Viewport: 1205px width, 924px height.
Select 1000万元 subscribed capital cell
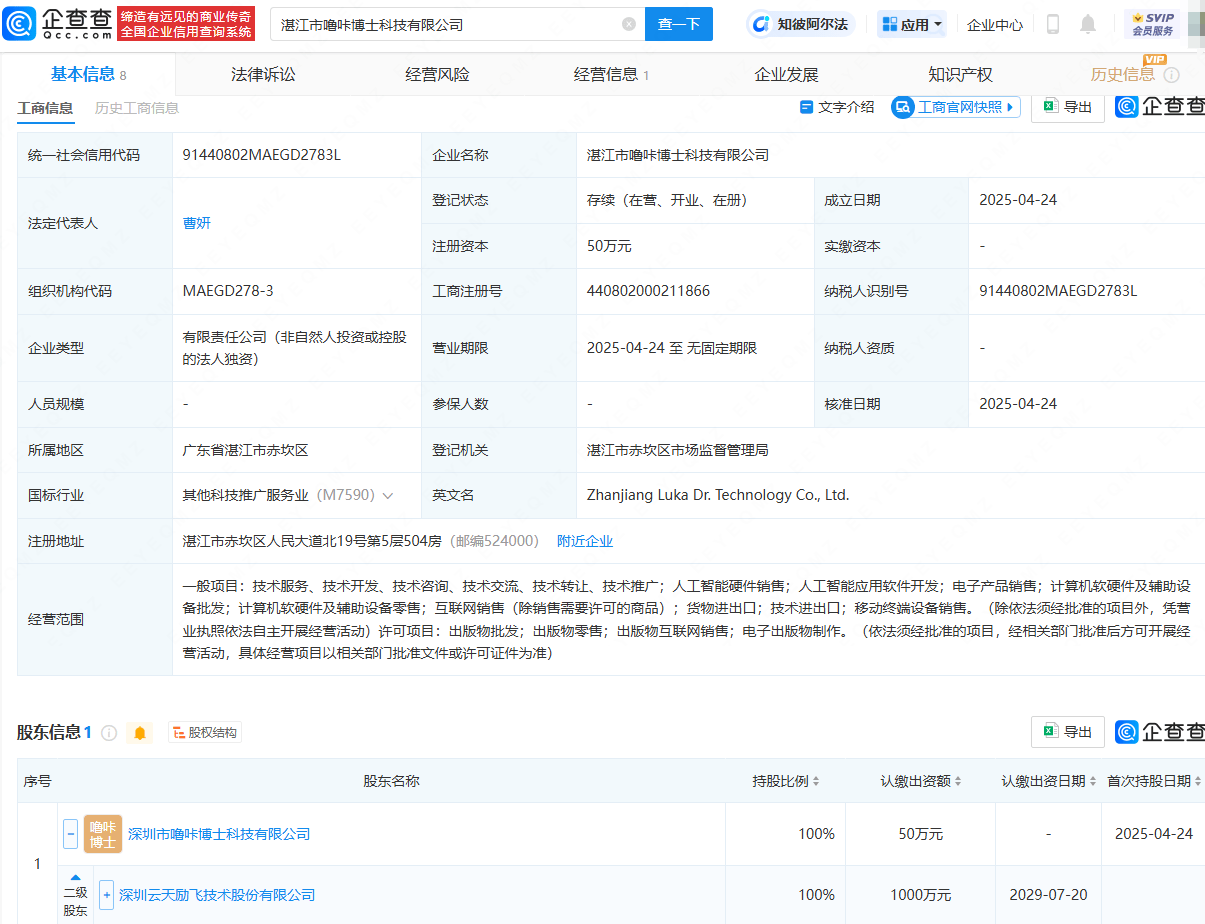point(921,895)
